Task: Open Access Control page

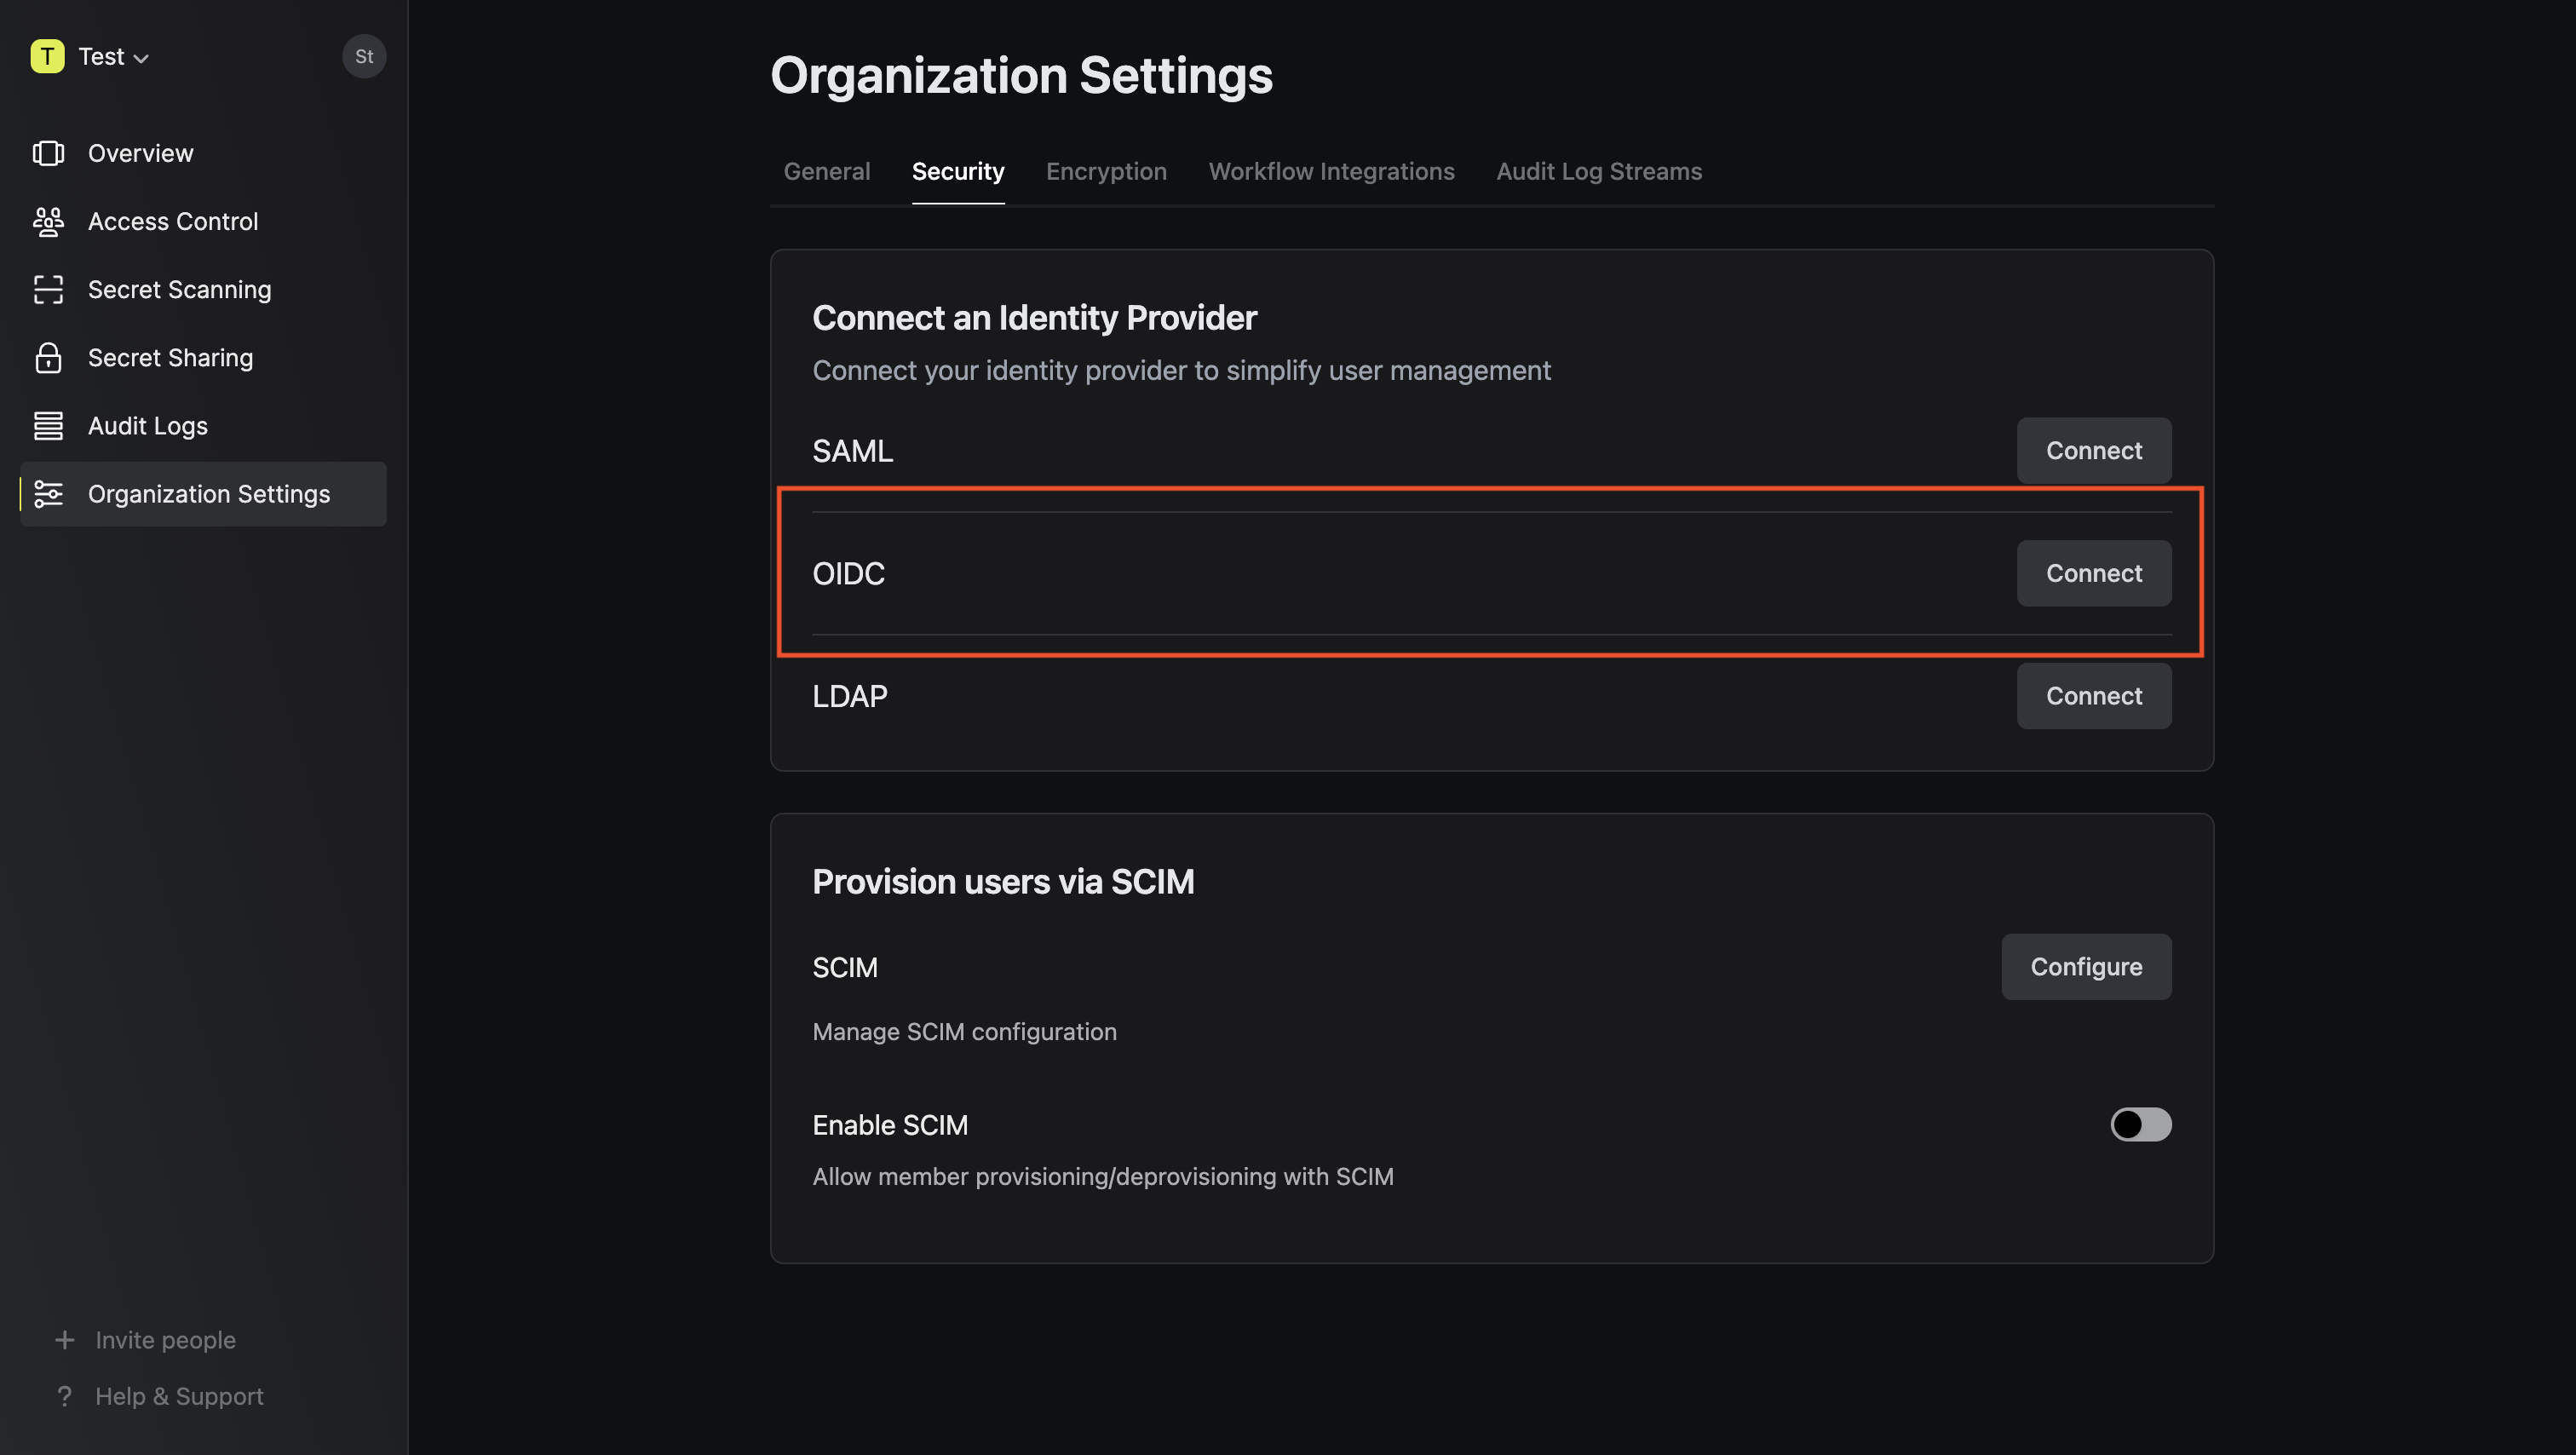Action: (x=203, y=221)
